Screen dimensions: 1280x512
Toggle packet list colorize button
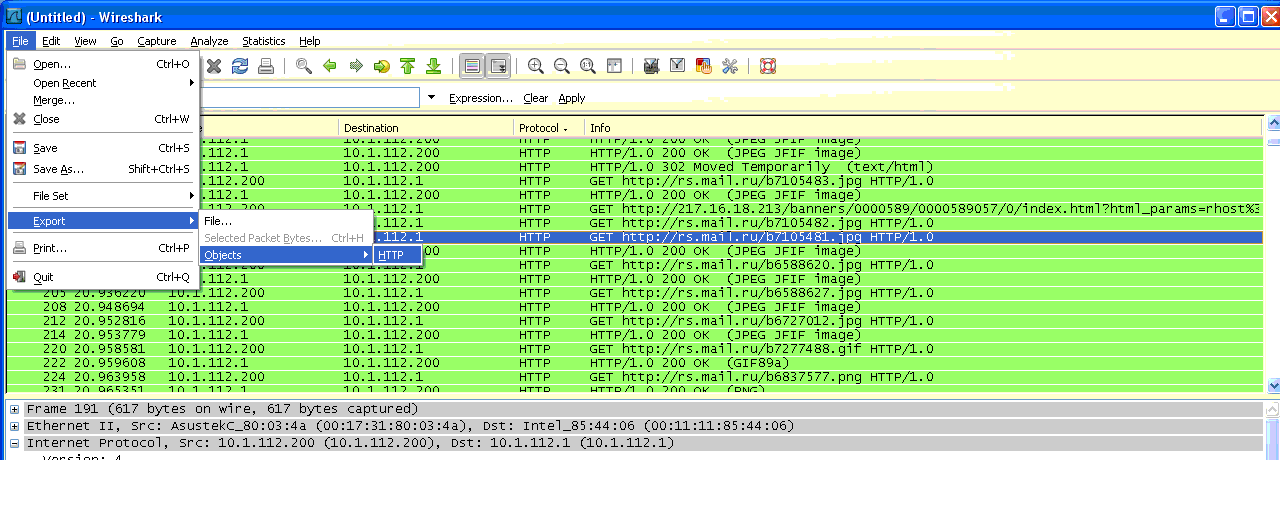(472, 66)
